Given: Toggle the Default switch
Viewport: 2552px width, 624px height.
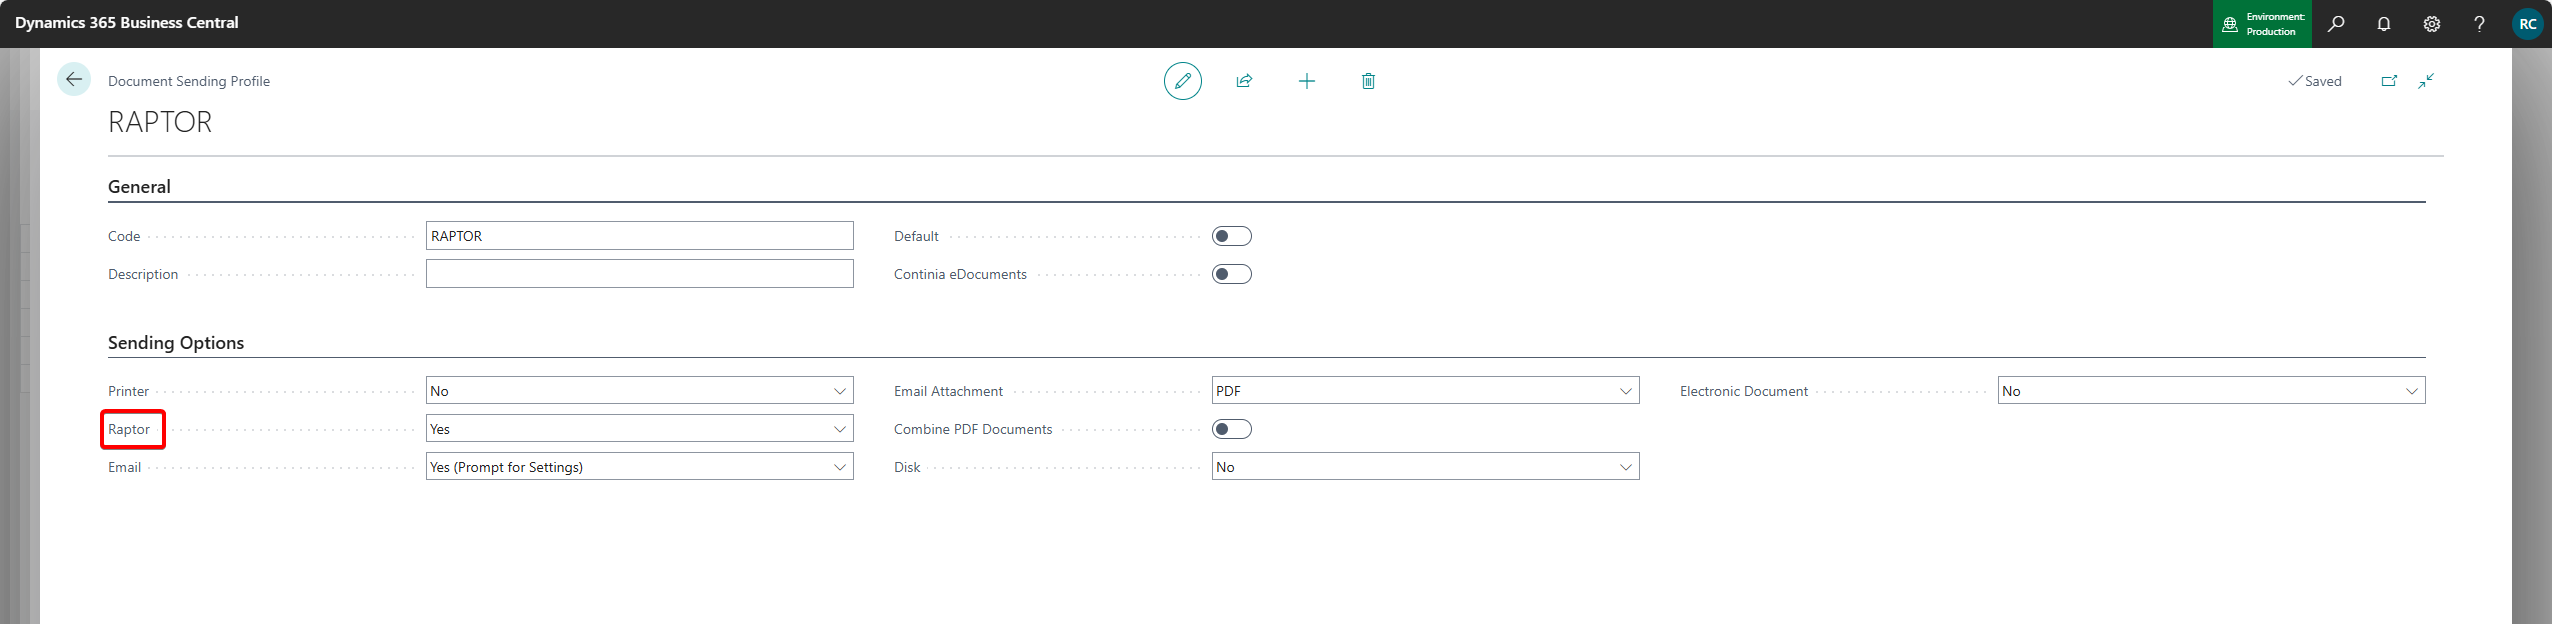Looking at the screenshot, I should tap(1231, 236).
